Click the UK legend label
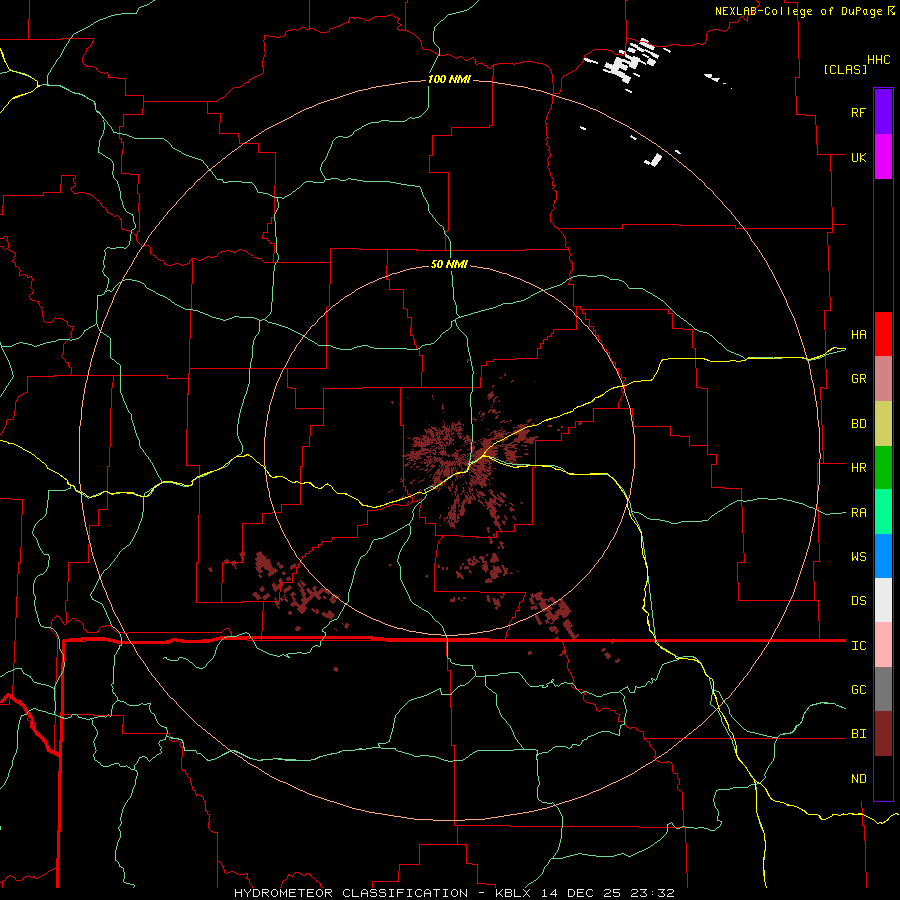Image resolution: width=900 pixels, height=900 pixels. point(858,157)
